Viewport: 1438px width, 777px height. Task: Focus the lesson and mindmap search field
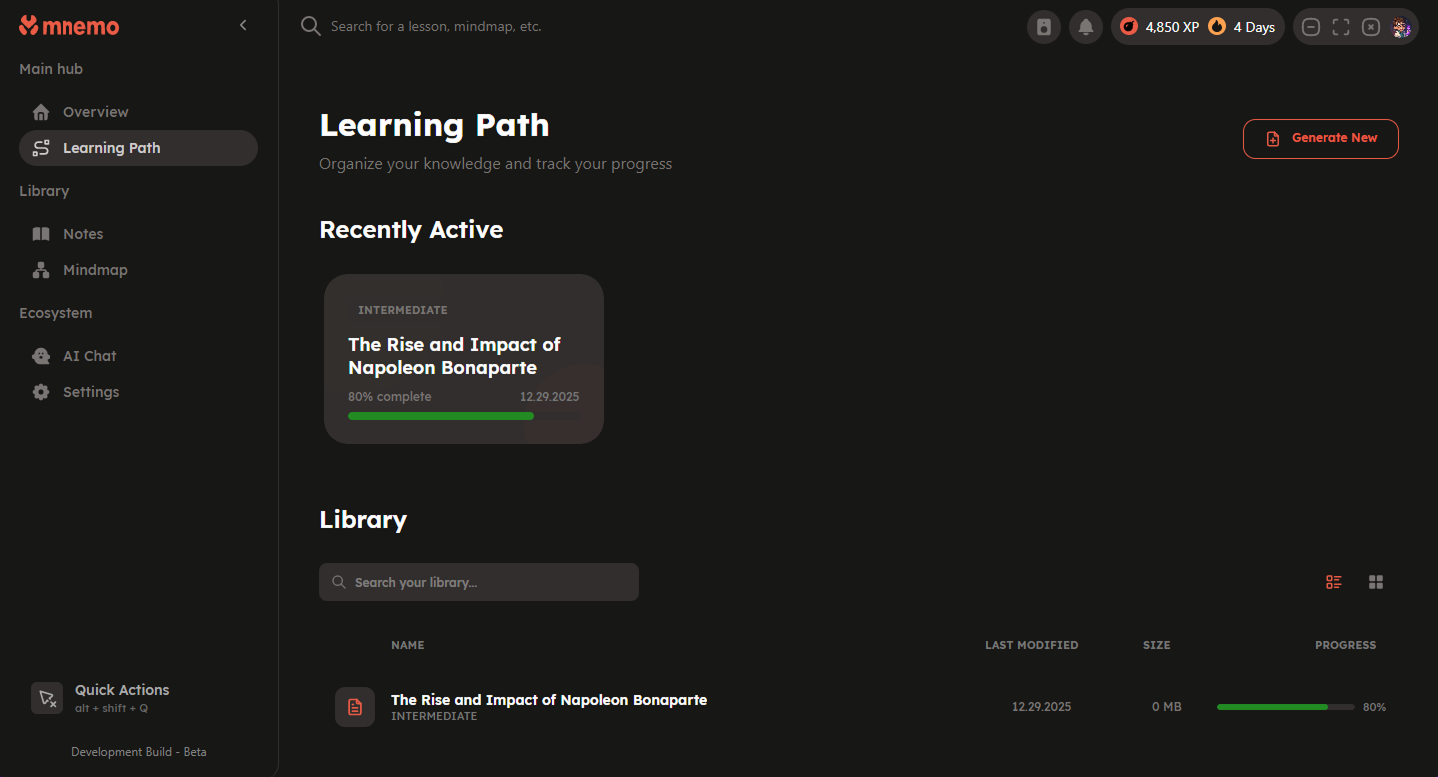tap(436, 26)
